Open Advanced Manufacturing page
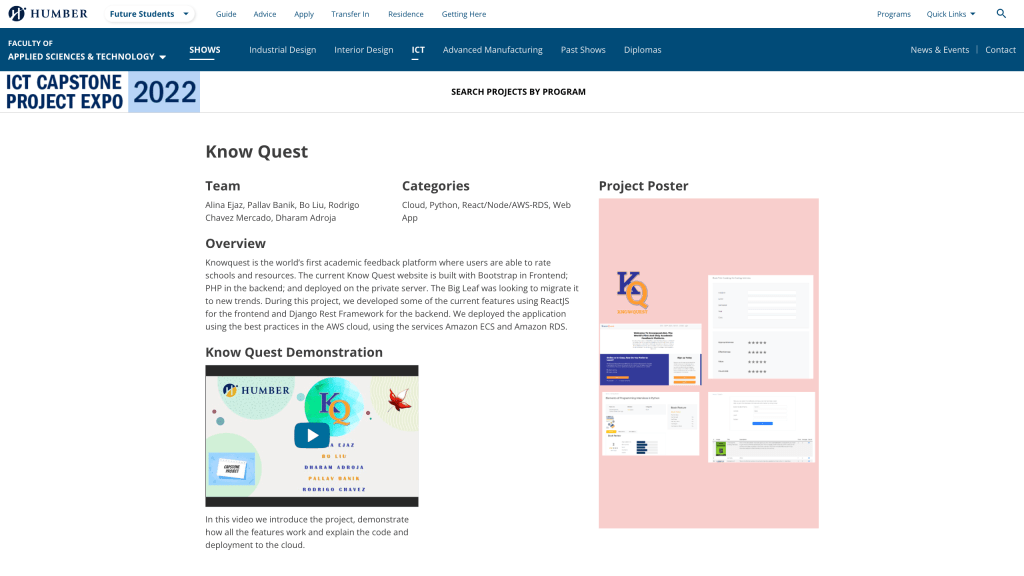The height and width of the screenshot is (576, 1024). (492, 50)
